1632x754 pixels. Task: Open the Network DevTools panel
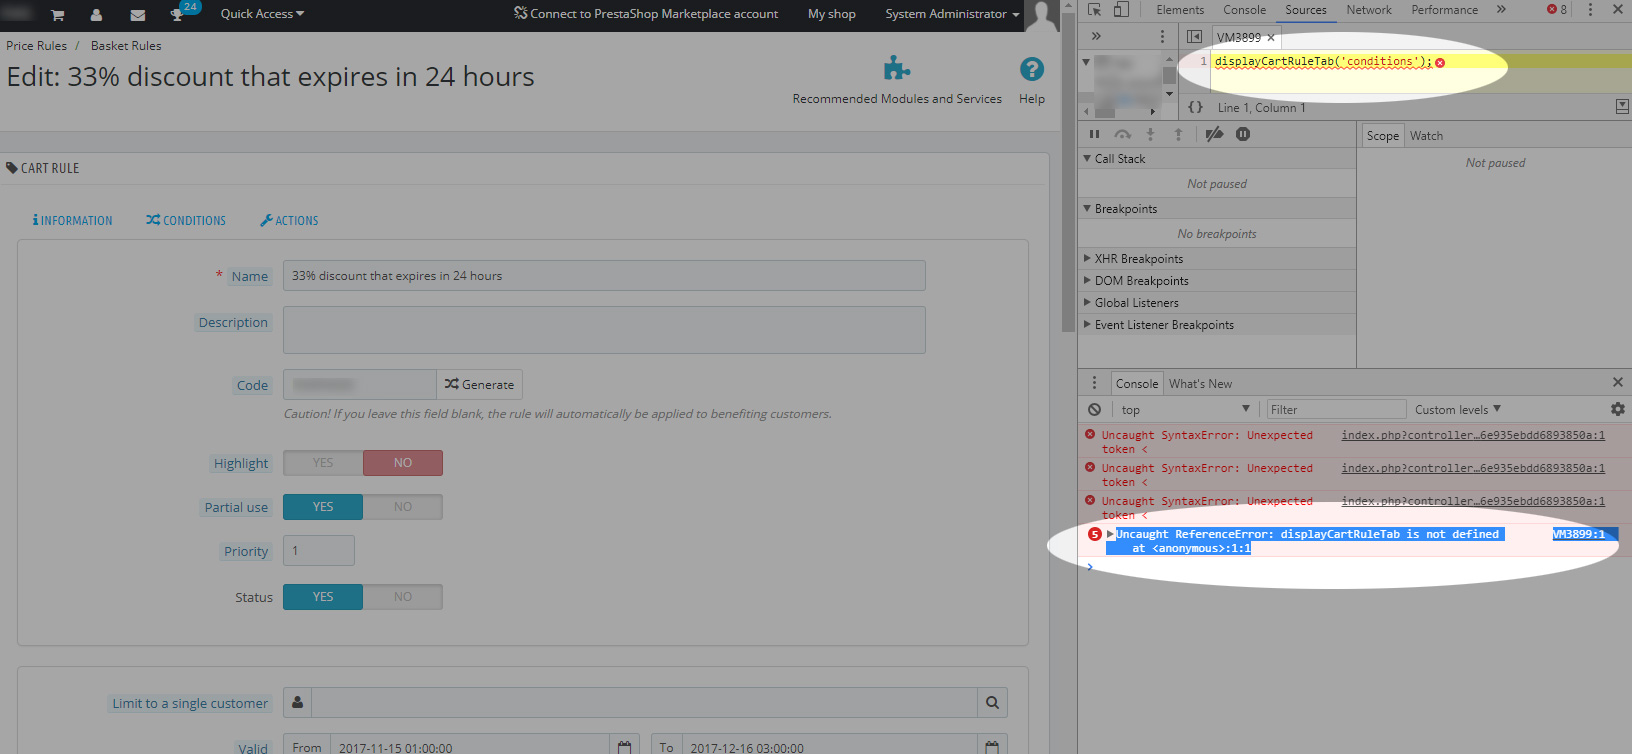(1369, 10)
